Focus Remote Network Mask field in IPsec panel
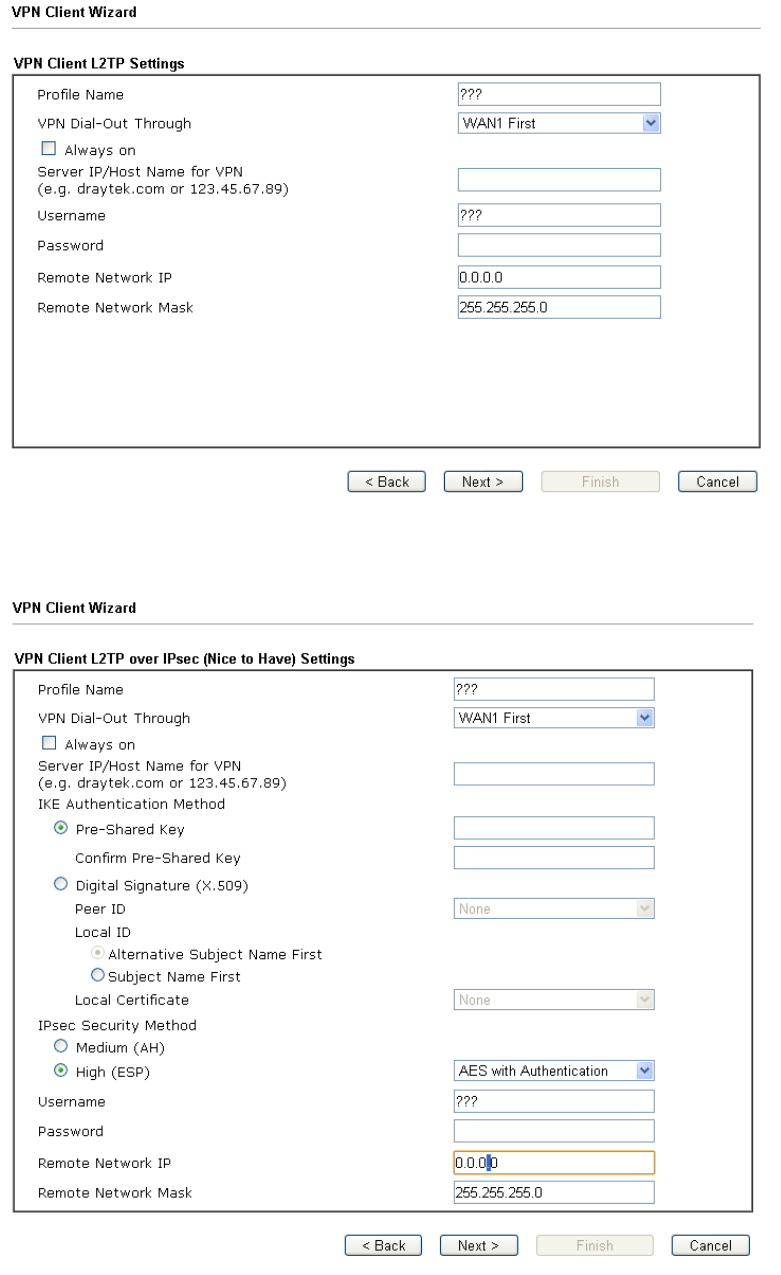 point(554,1193)
